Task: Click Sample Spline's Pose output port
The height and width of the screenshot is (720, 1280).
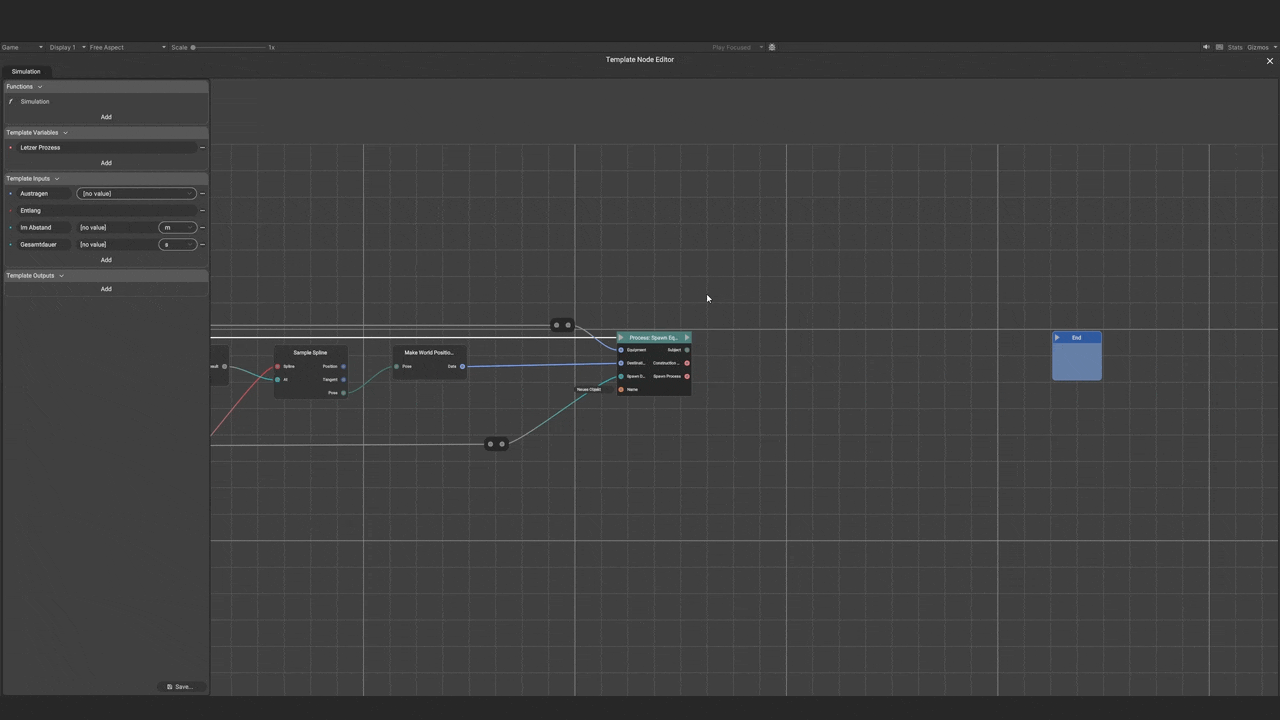Action: pyautogui.click(x=343, y=392)
